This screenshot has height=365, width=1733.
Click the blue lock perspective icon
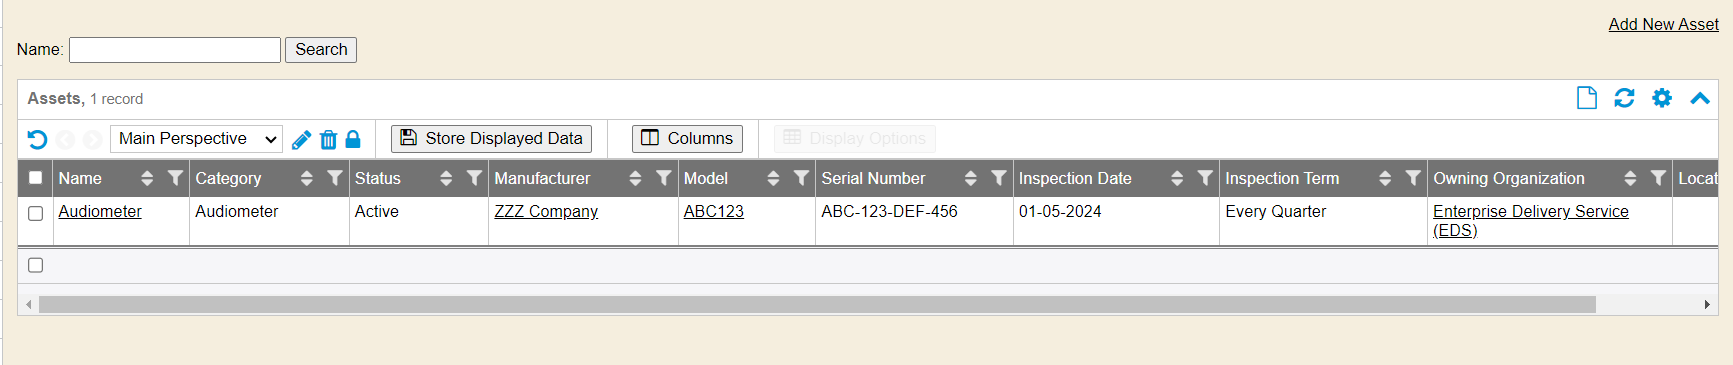[353, 139]
